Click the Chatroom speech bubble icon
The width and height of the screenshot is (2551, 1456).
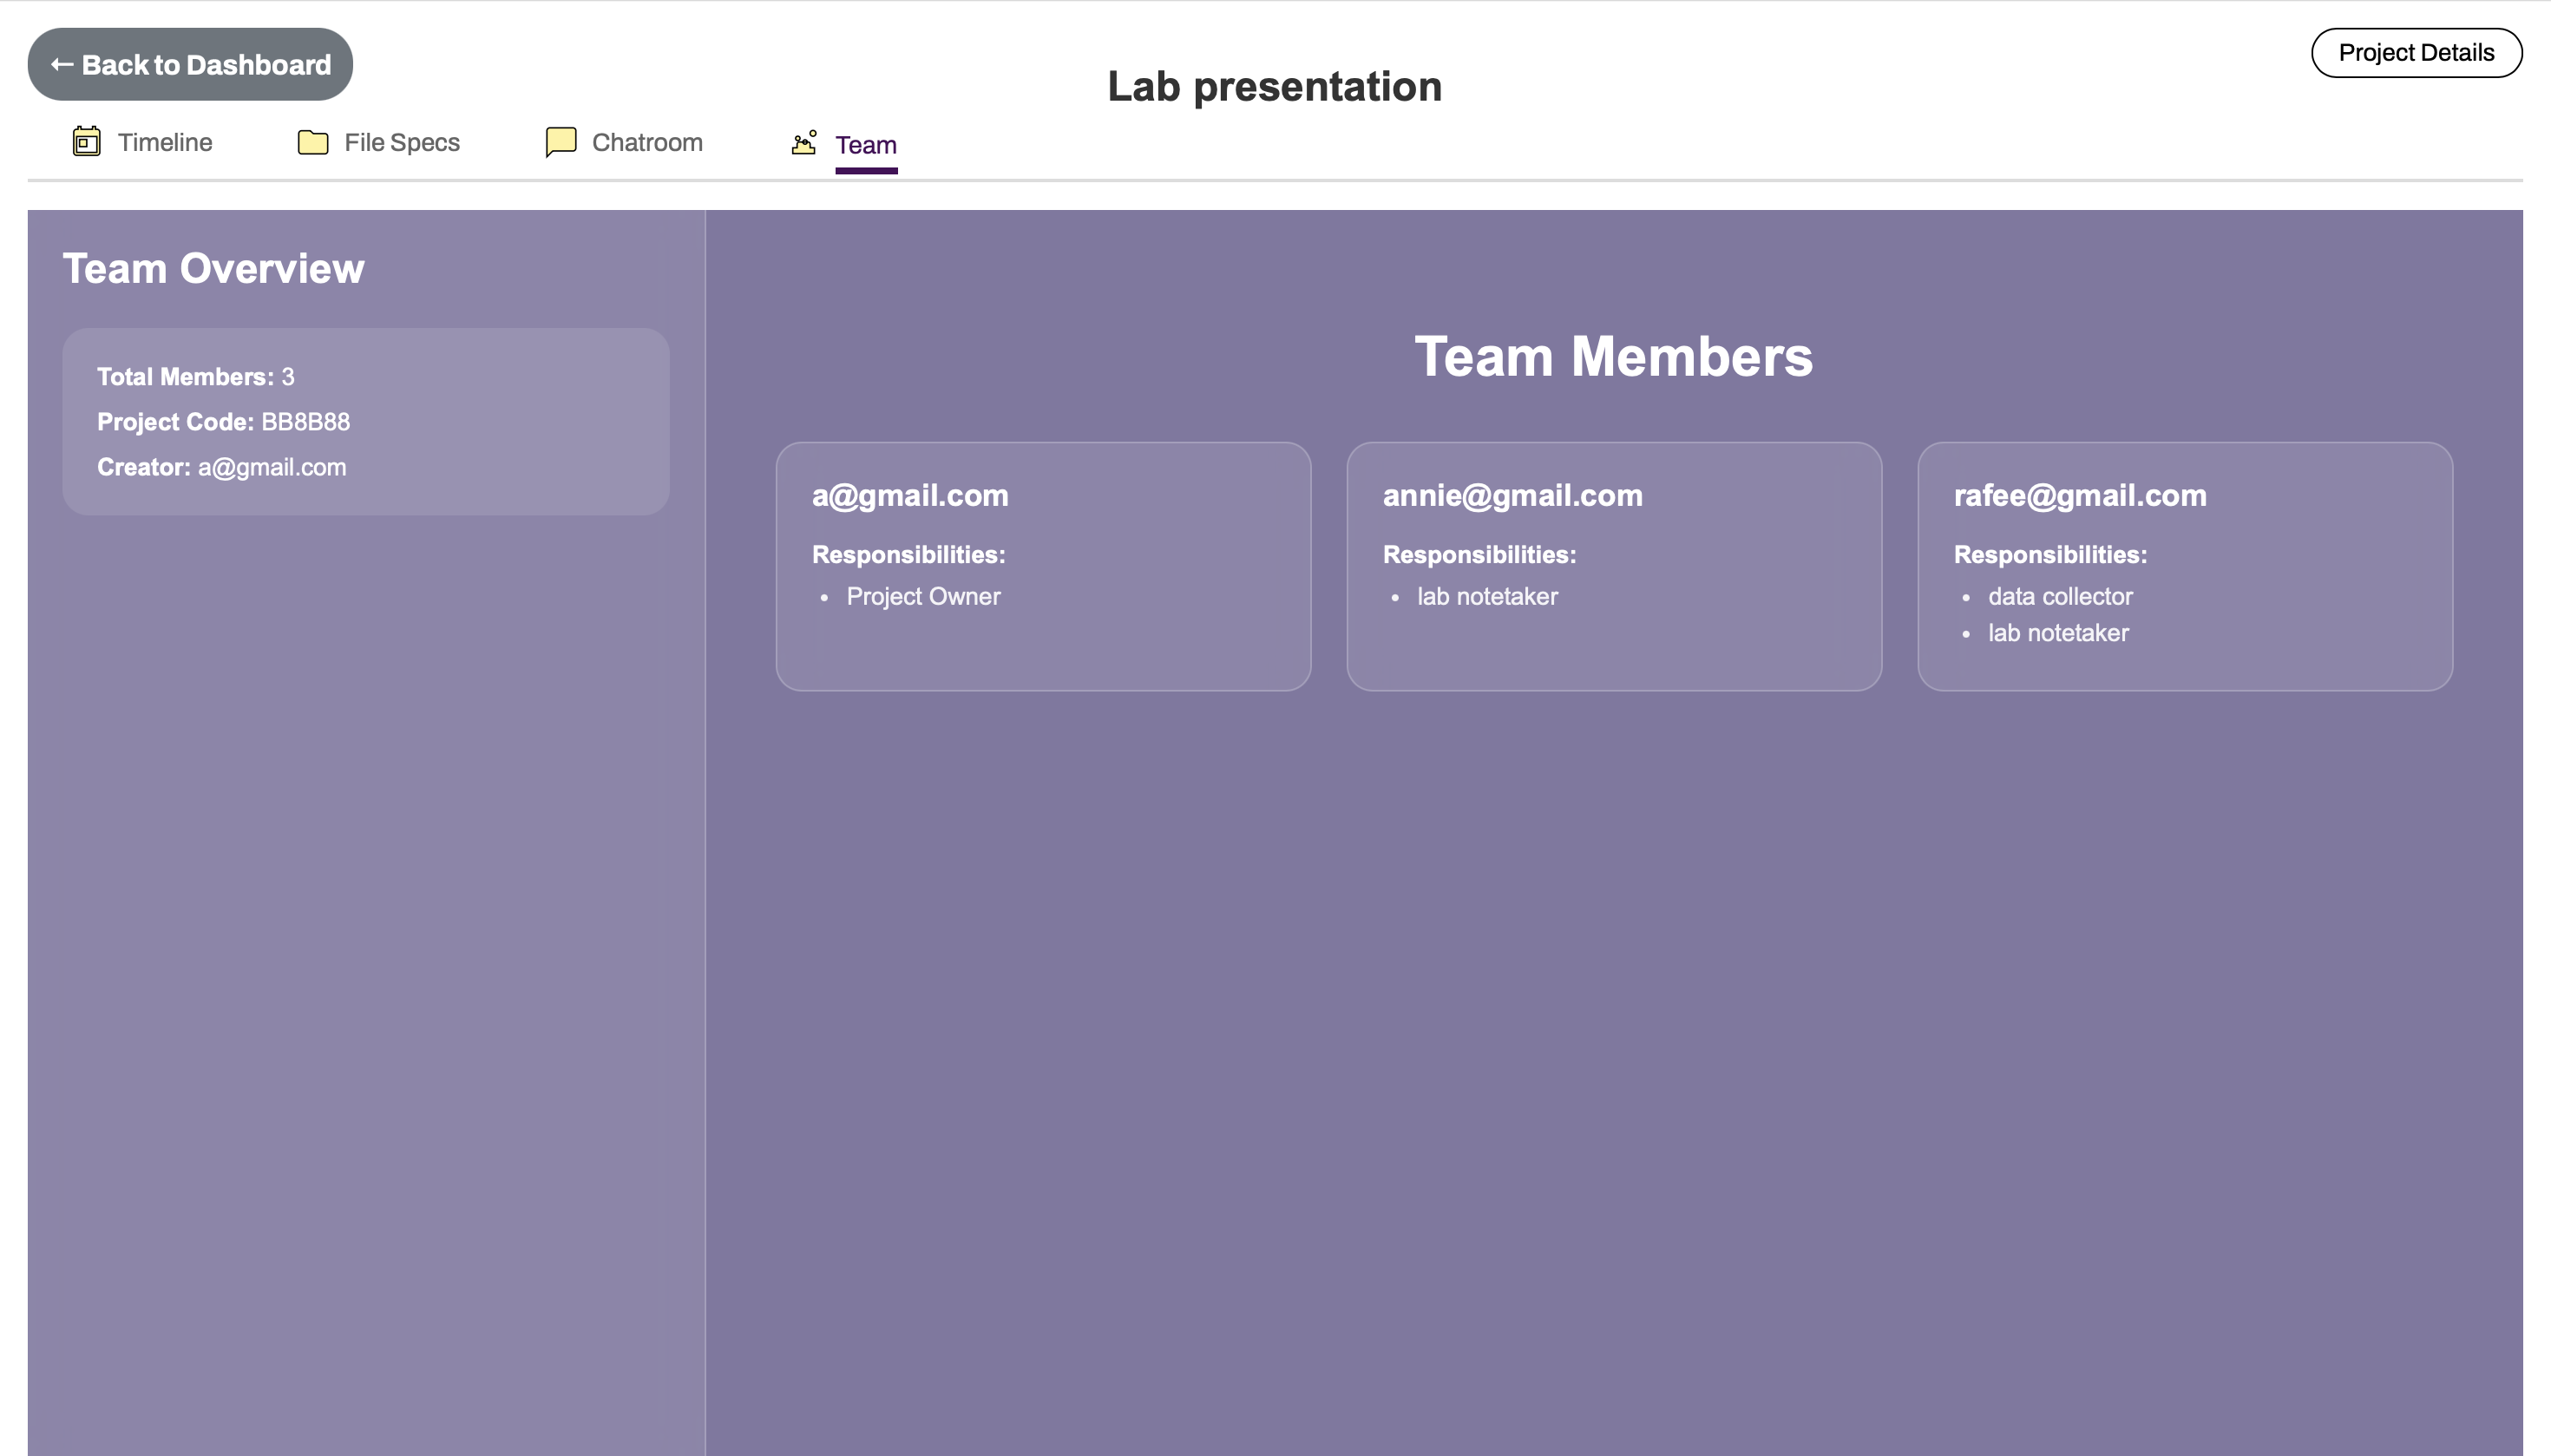[560, 142]
